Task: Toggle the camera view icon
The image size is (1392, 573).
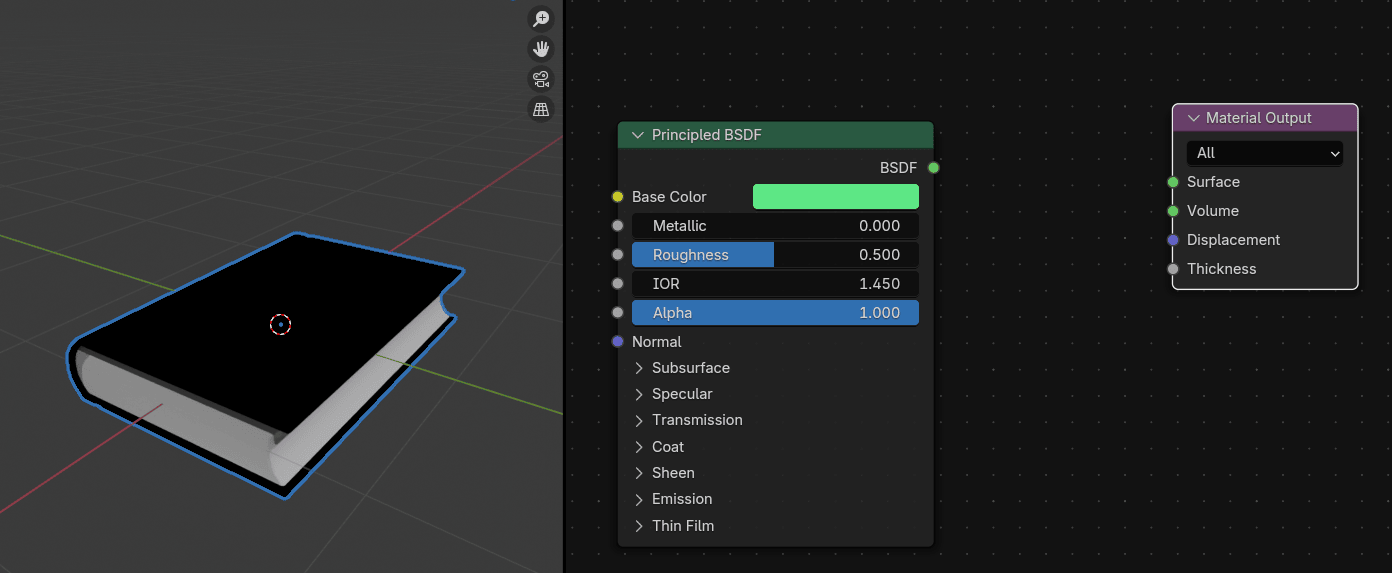Action: 541,79
